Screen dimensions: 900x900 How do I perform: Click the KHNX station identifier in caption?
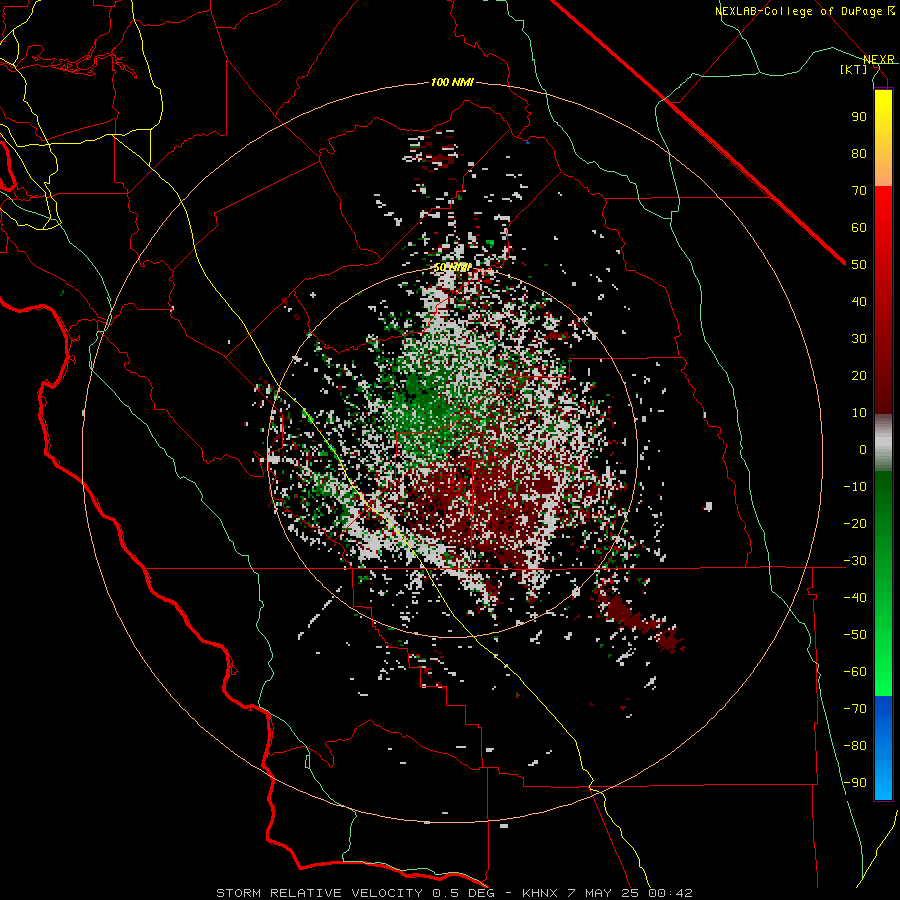click(540, 893)
